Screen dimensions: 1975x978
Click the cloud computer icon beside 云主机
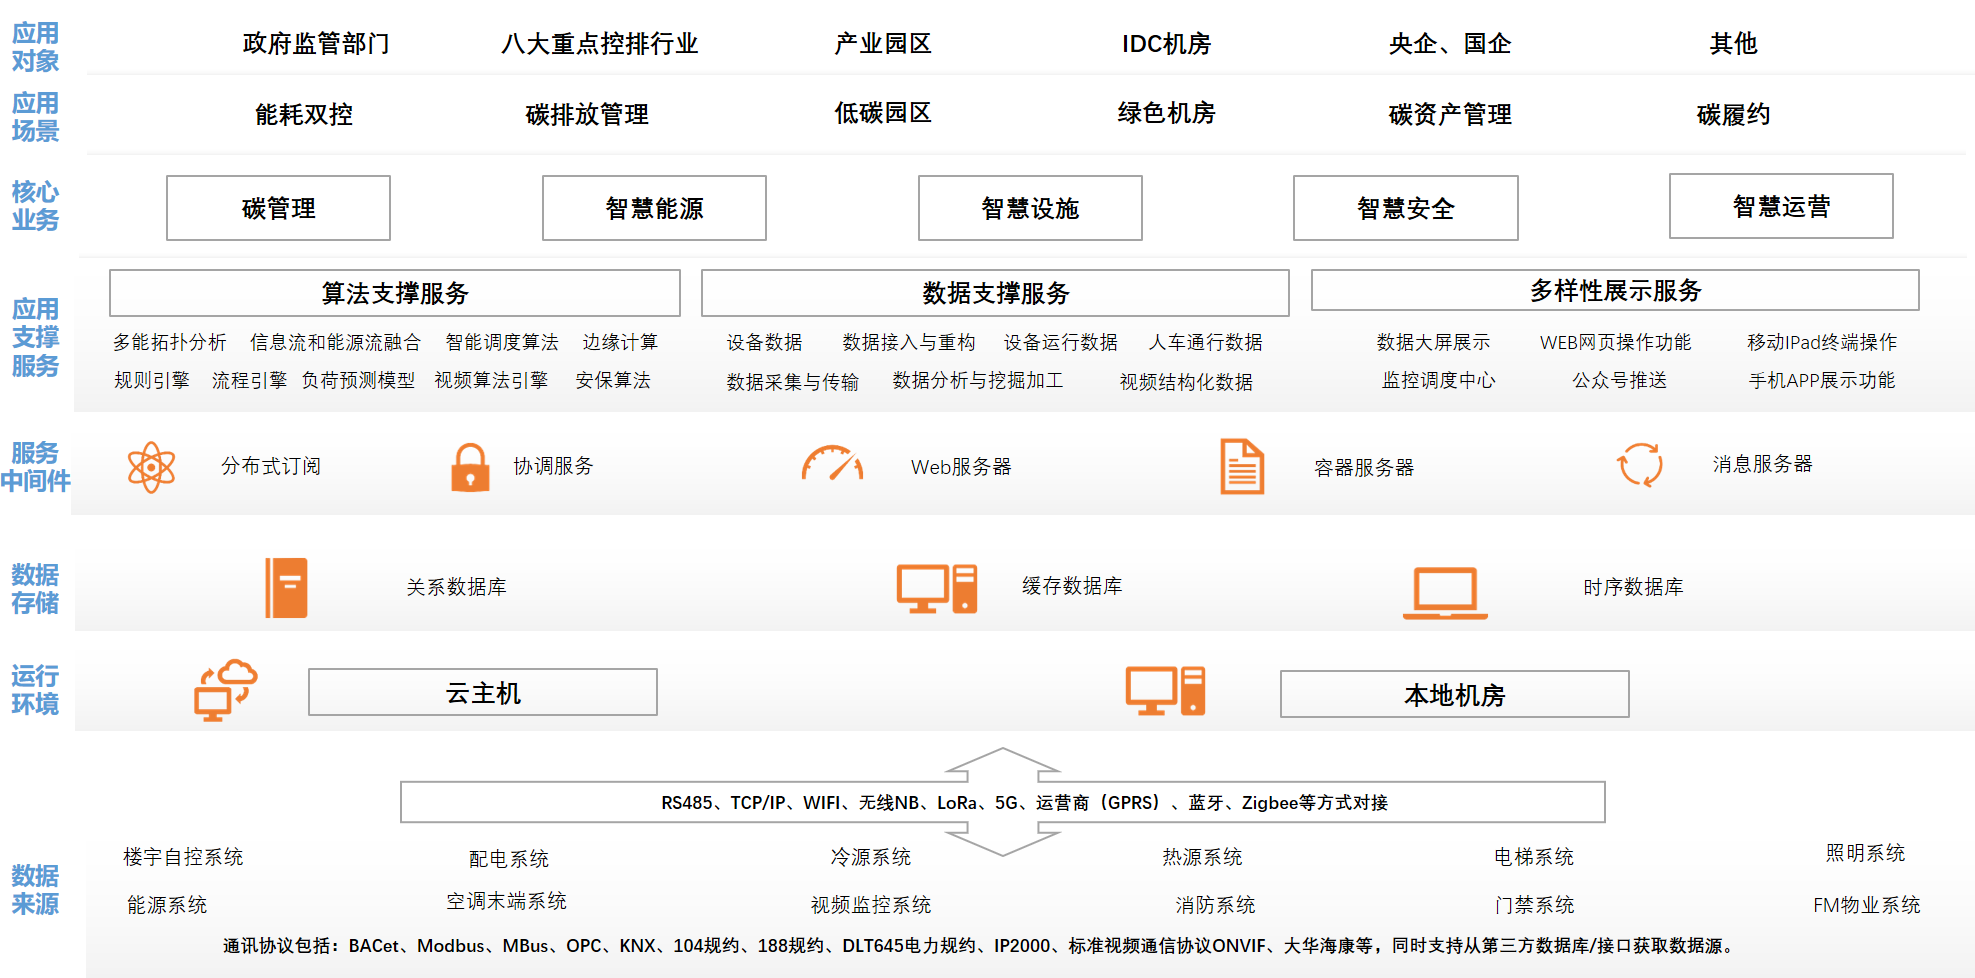[x=225, y=690]
